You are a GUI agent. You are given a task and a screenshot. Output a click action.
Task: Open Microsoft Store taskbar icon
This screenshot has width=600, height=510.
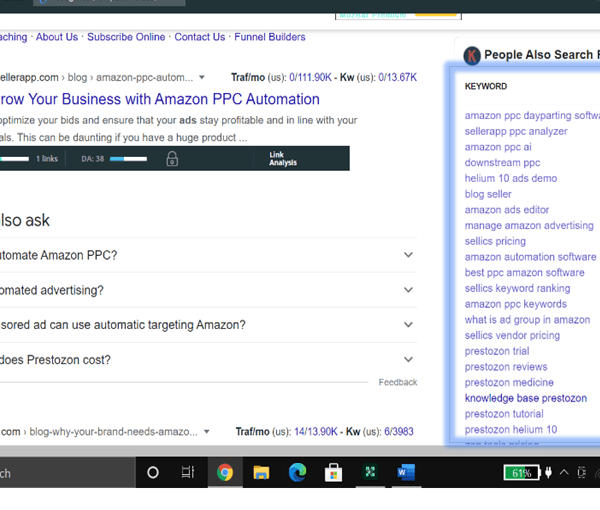pyautogui.click(x=333, y=473)
